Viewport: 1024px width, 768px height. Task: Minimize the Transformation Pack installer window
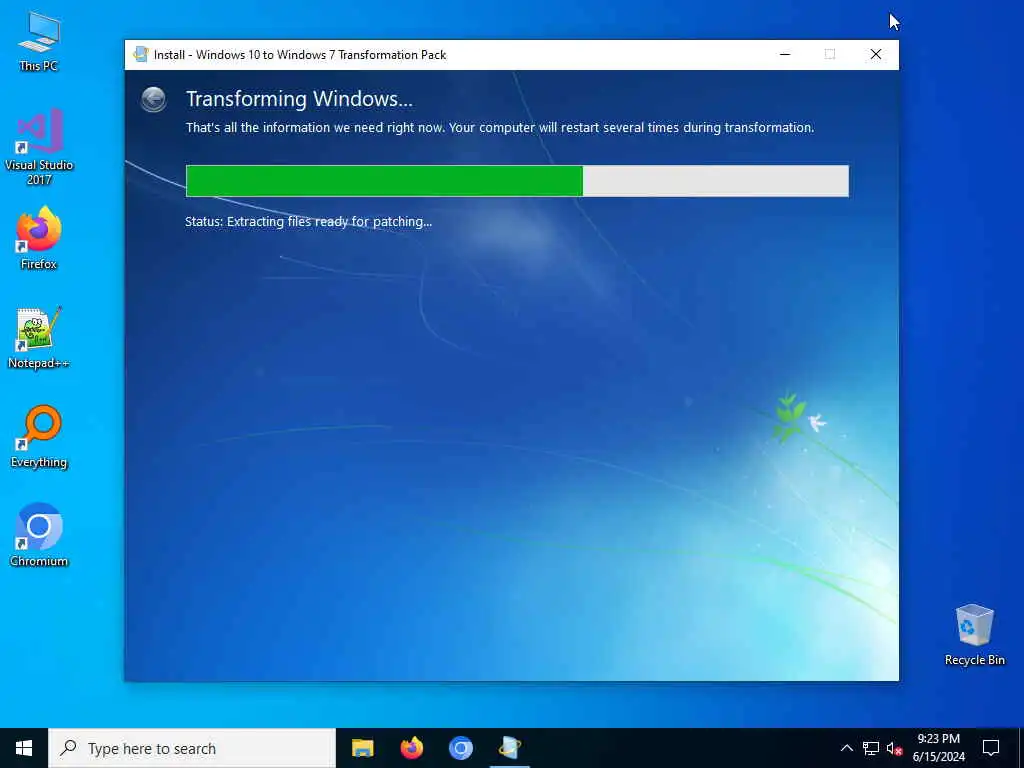[785, 54]
